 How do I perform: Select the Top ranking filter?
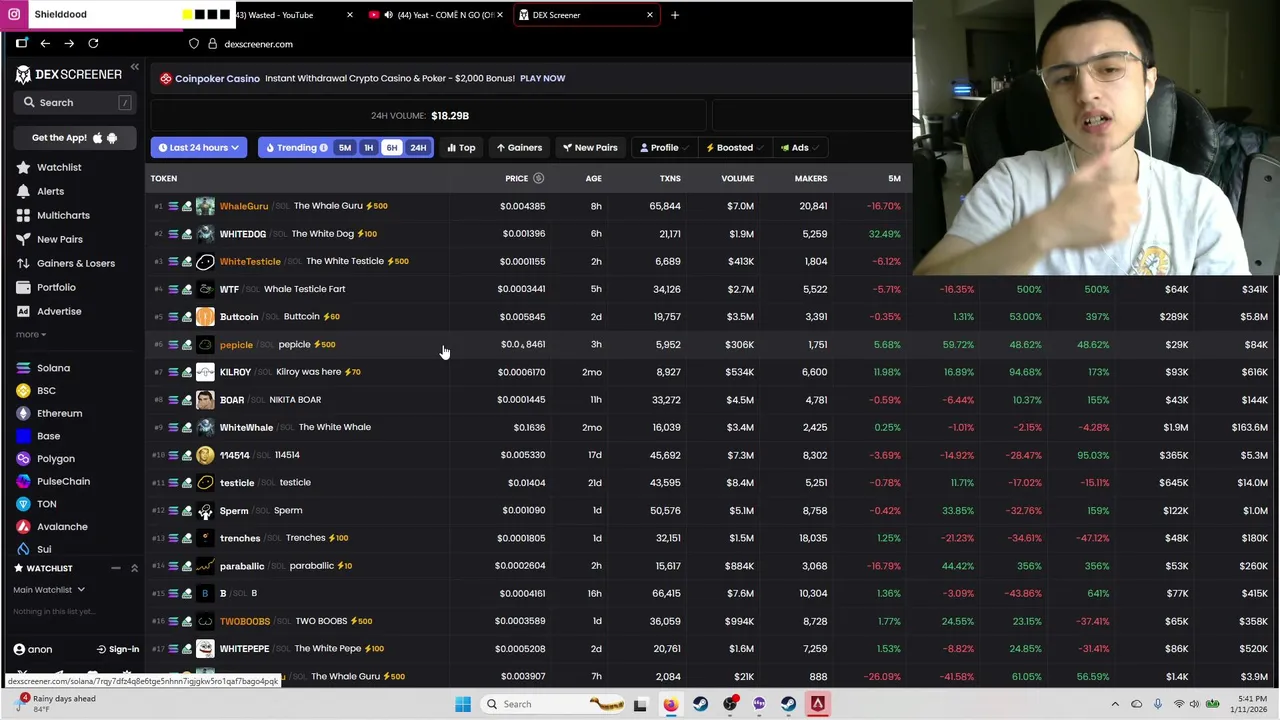[461, 148]
